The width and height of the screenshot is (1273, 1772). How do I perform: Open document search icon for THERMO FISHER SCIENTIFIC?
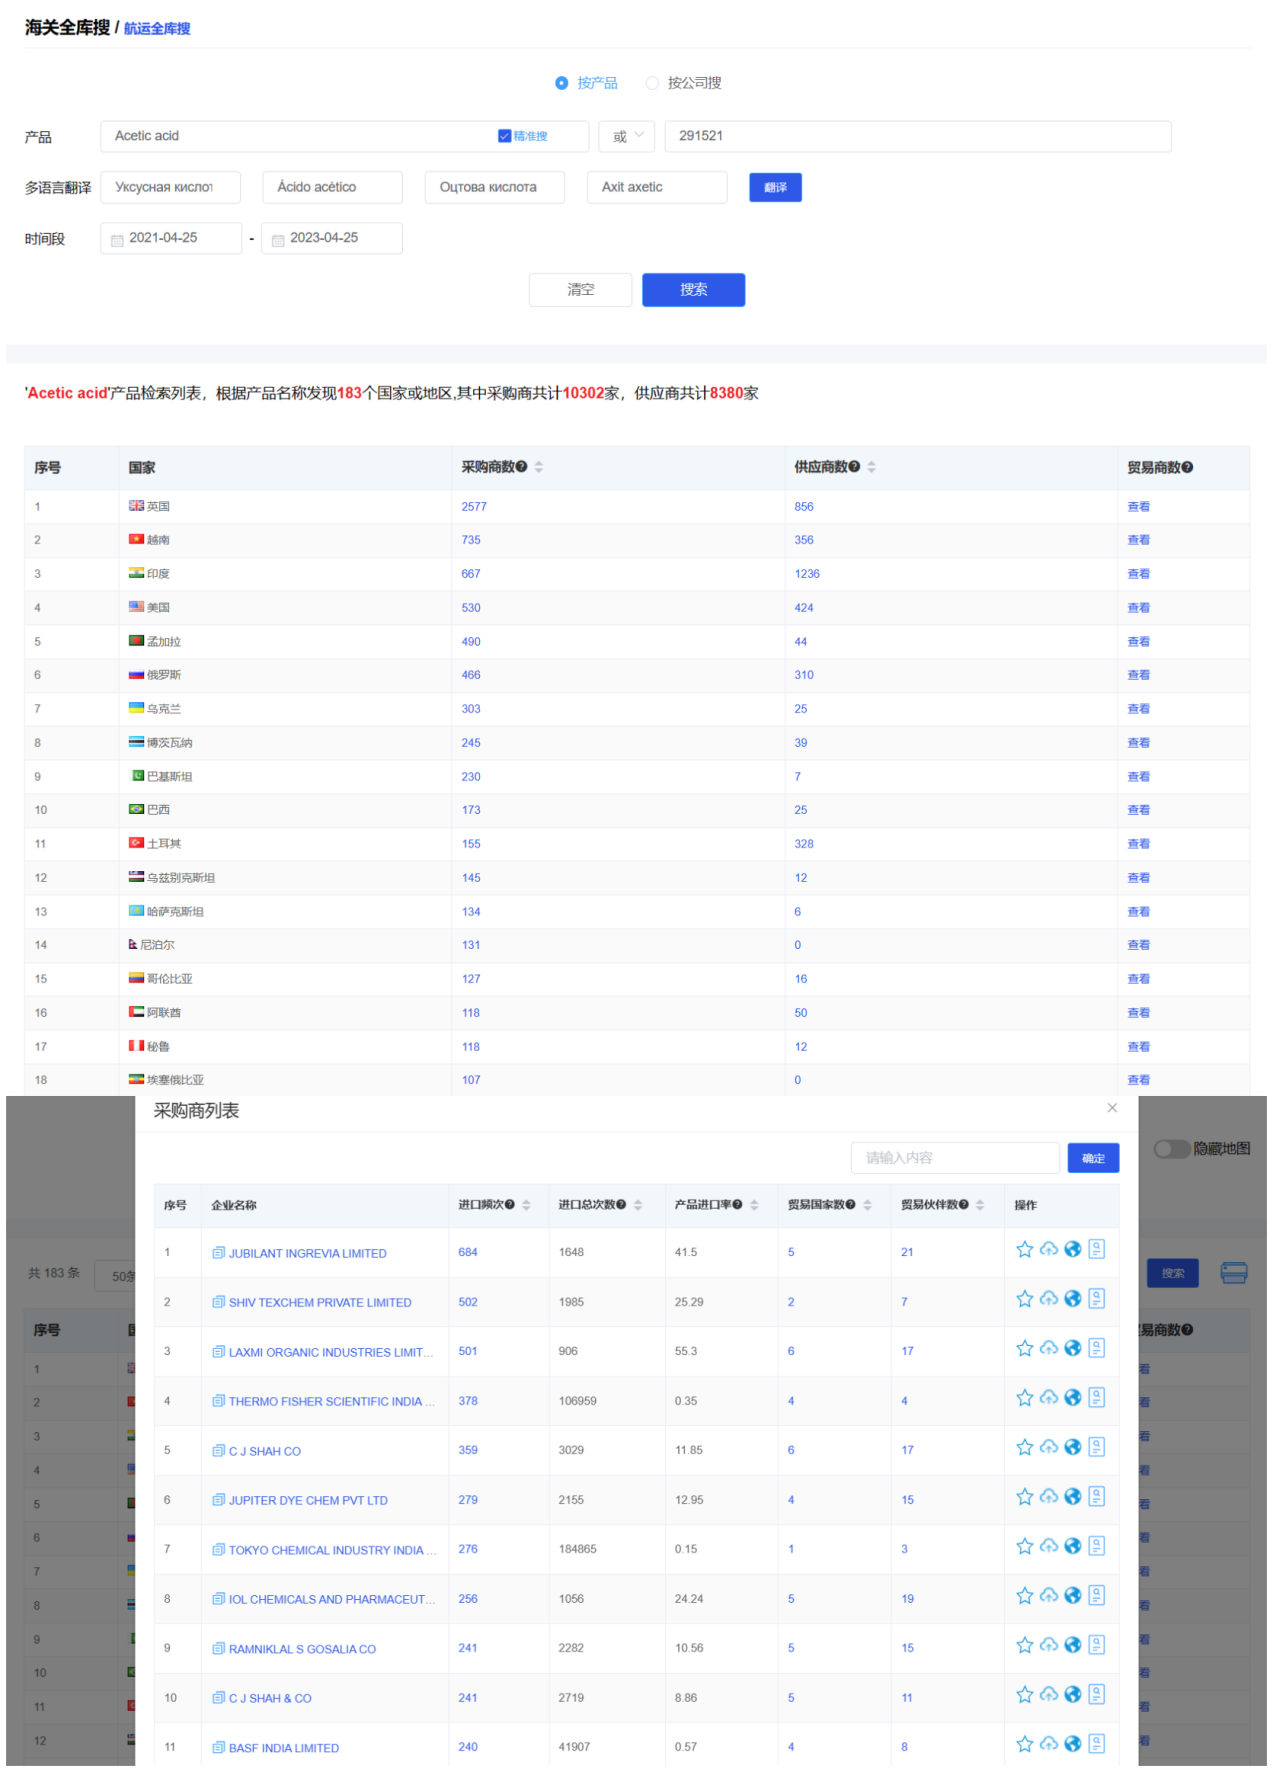1097,1399
